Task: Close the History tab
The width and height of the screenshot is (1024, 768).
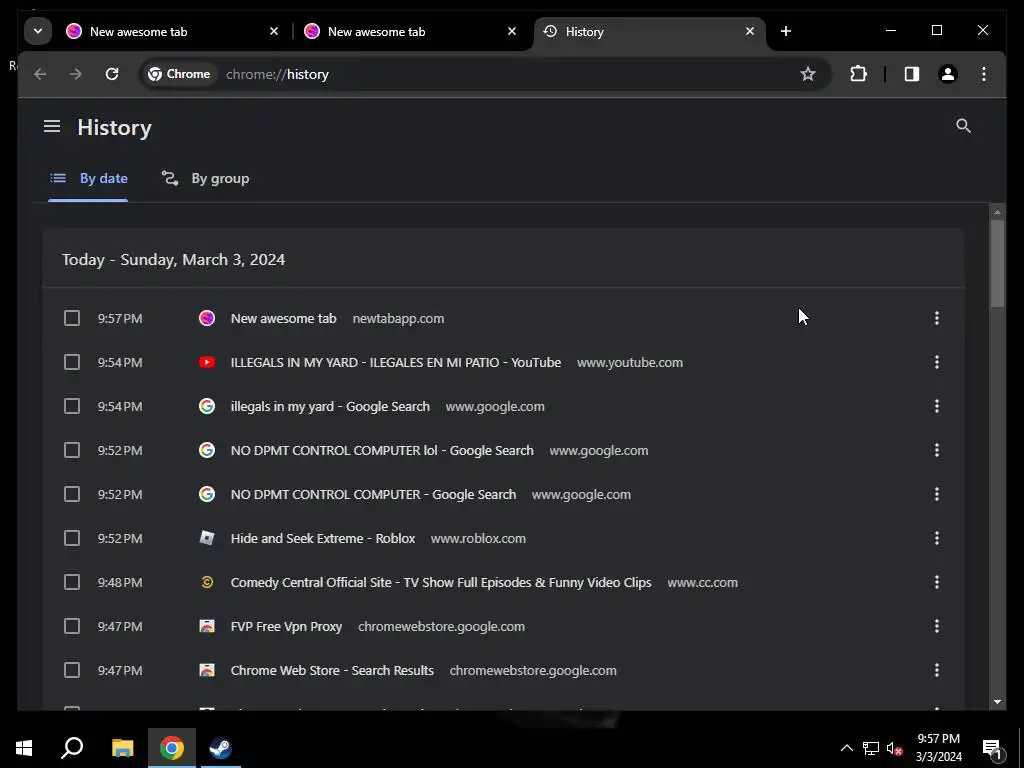Action: click(750, 31)
